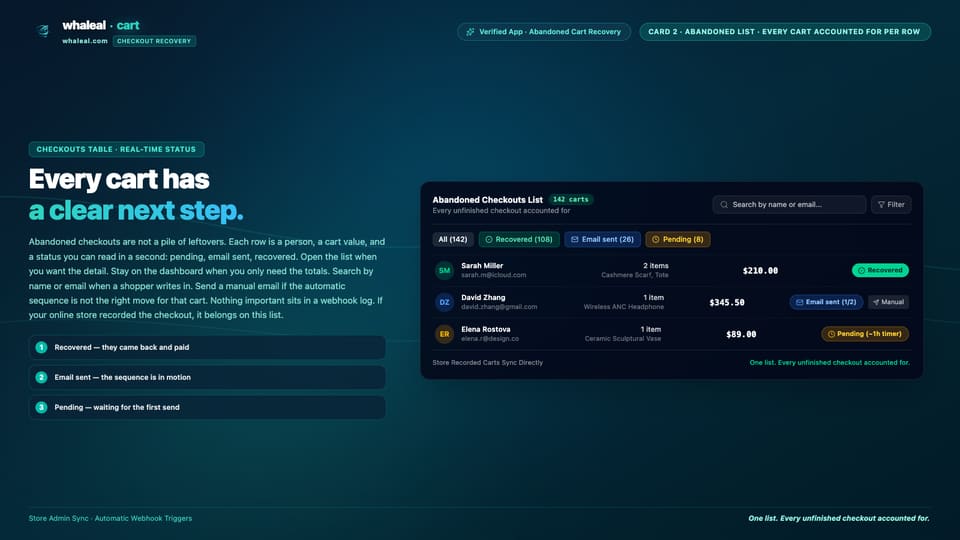Image resolution: width=960 pixels, height=540 pixels.
Task: Click the CHECKOUTS TABLE · REAL-TIME STATUS tag
Action: tap(116, 149)
